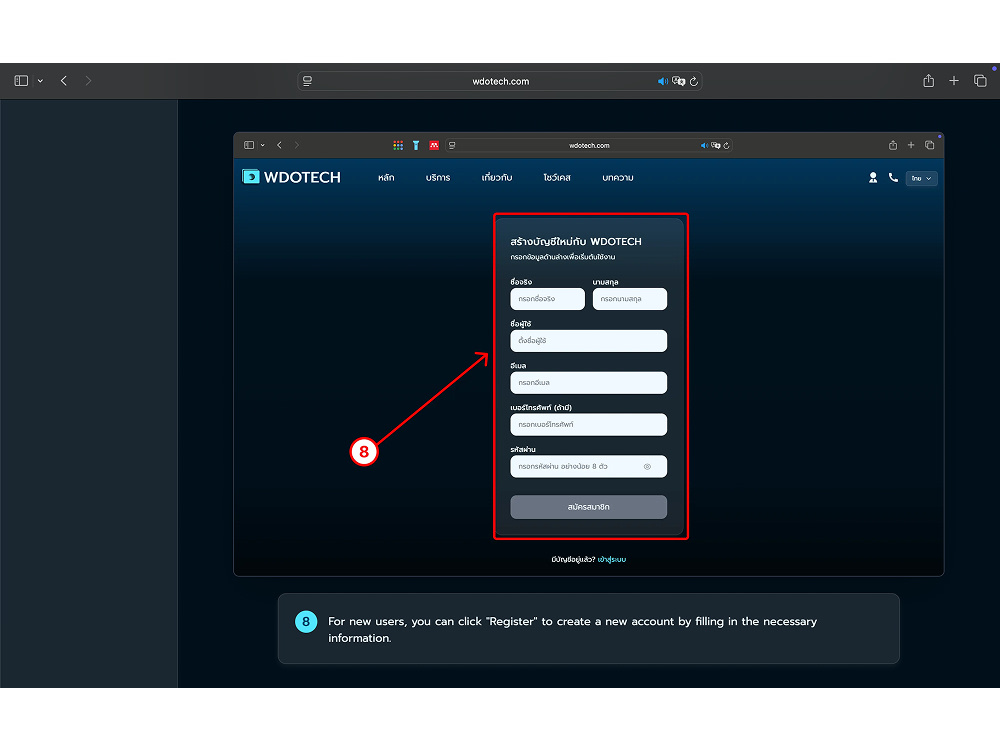Click the outer wdotech.com address bar
This screenshot has width=1000, height=750.
pos(500,81)
